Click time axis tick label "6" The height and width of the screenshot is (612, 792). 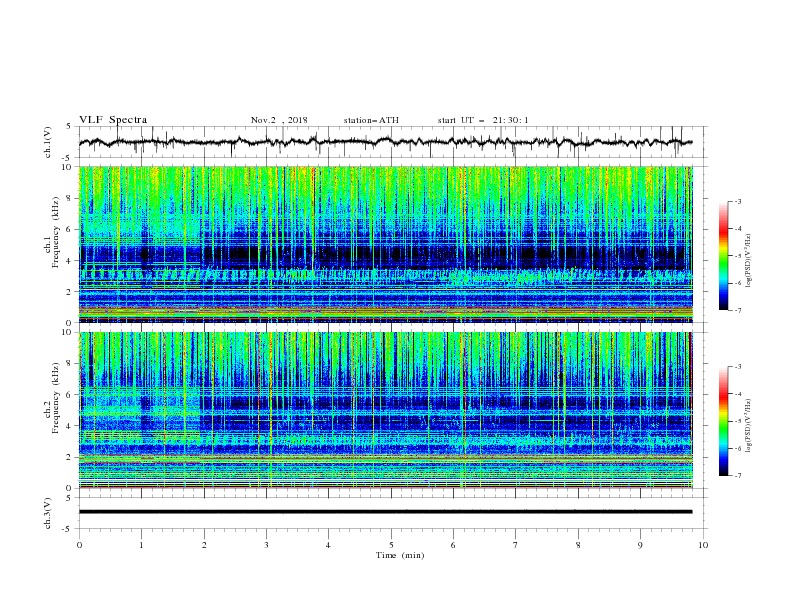453,545
